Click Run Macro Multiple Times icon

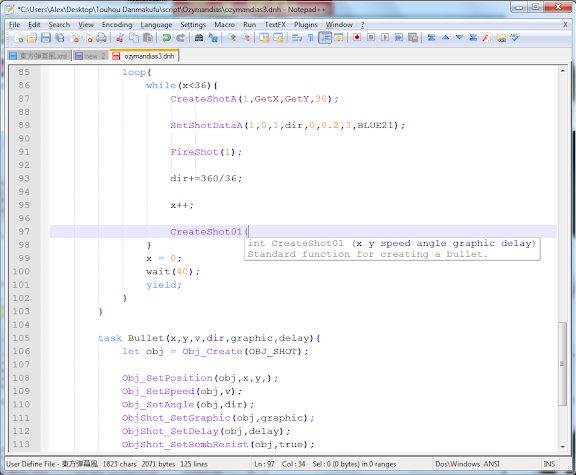[399, 37]
